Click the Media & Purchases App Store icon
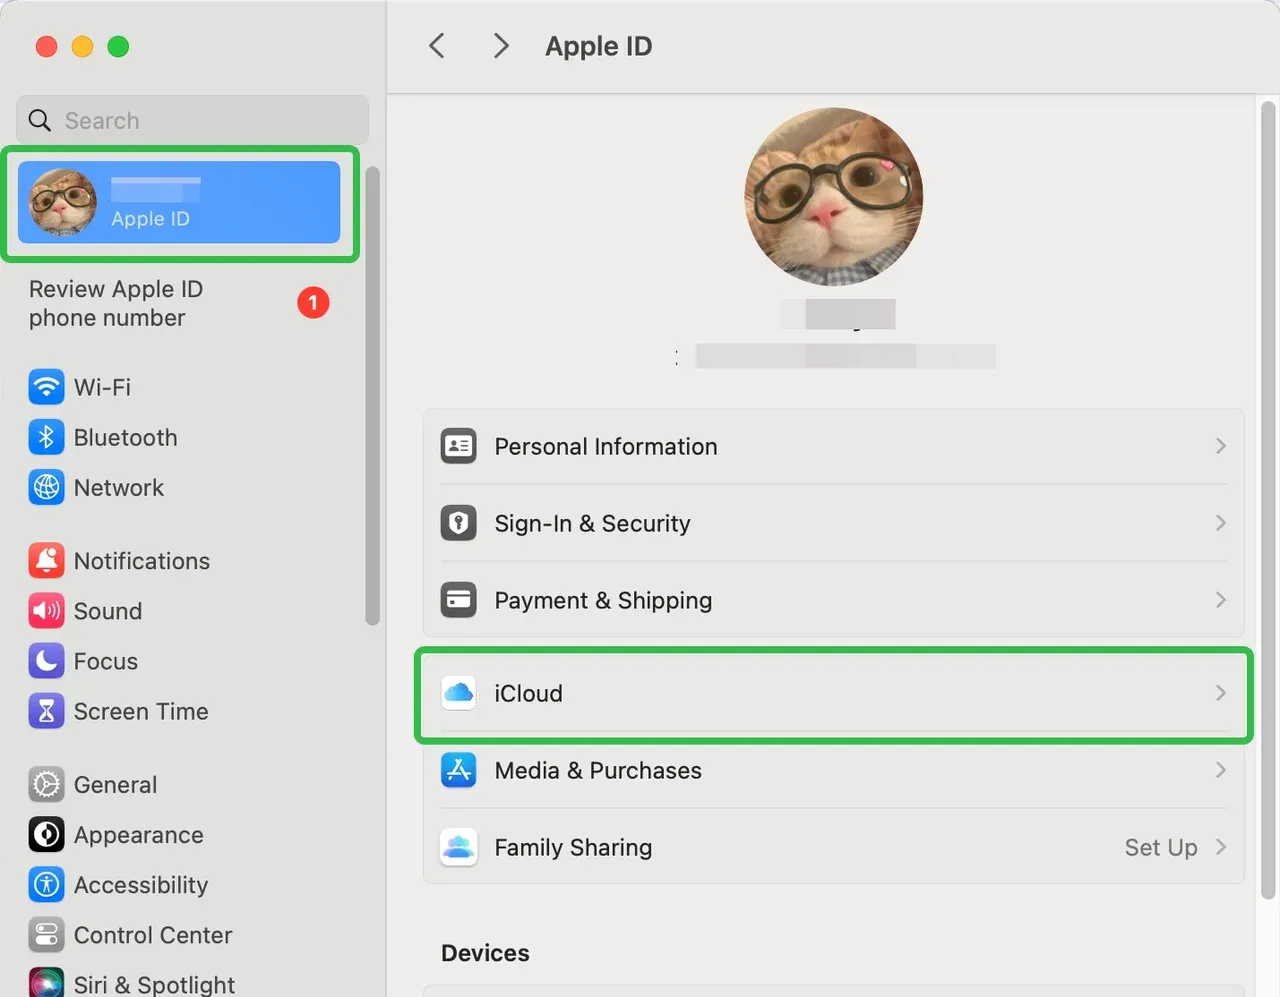The image size is (1280, 997). pyautogui.click(x=459, y=770)
